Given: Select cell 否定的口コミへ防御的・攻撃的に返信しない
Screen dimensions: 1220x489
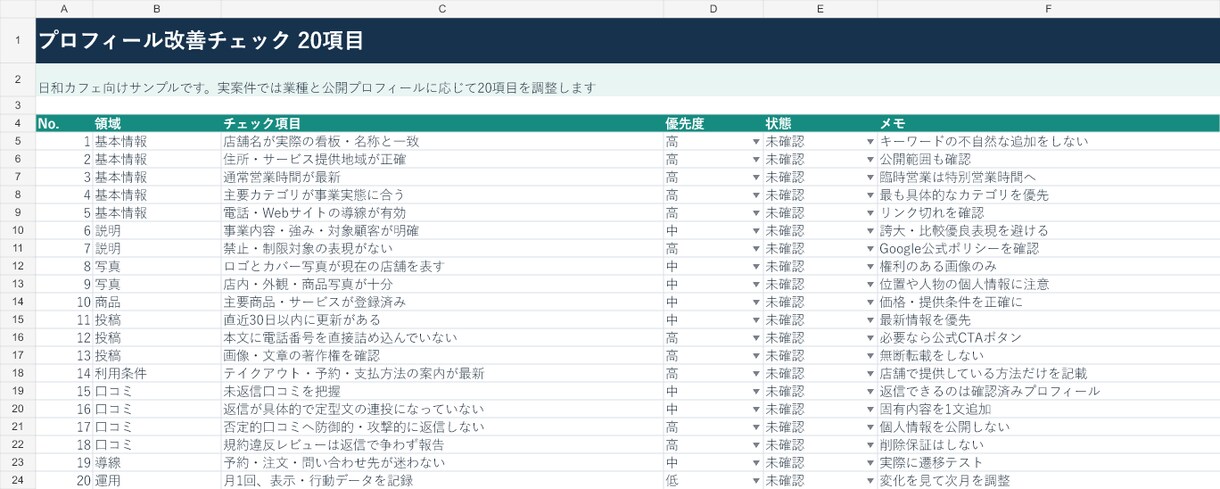Looking at the screenshot, I should [442, 427].
